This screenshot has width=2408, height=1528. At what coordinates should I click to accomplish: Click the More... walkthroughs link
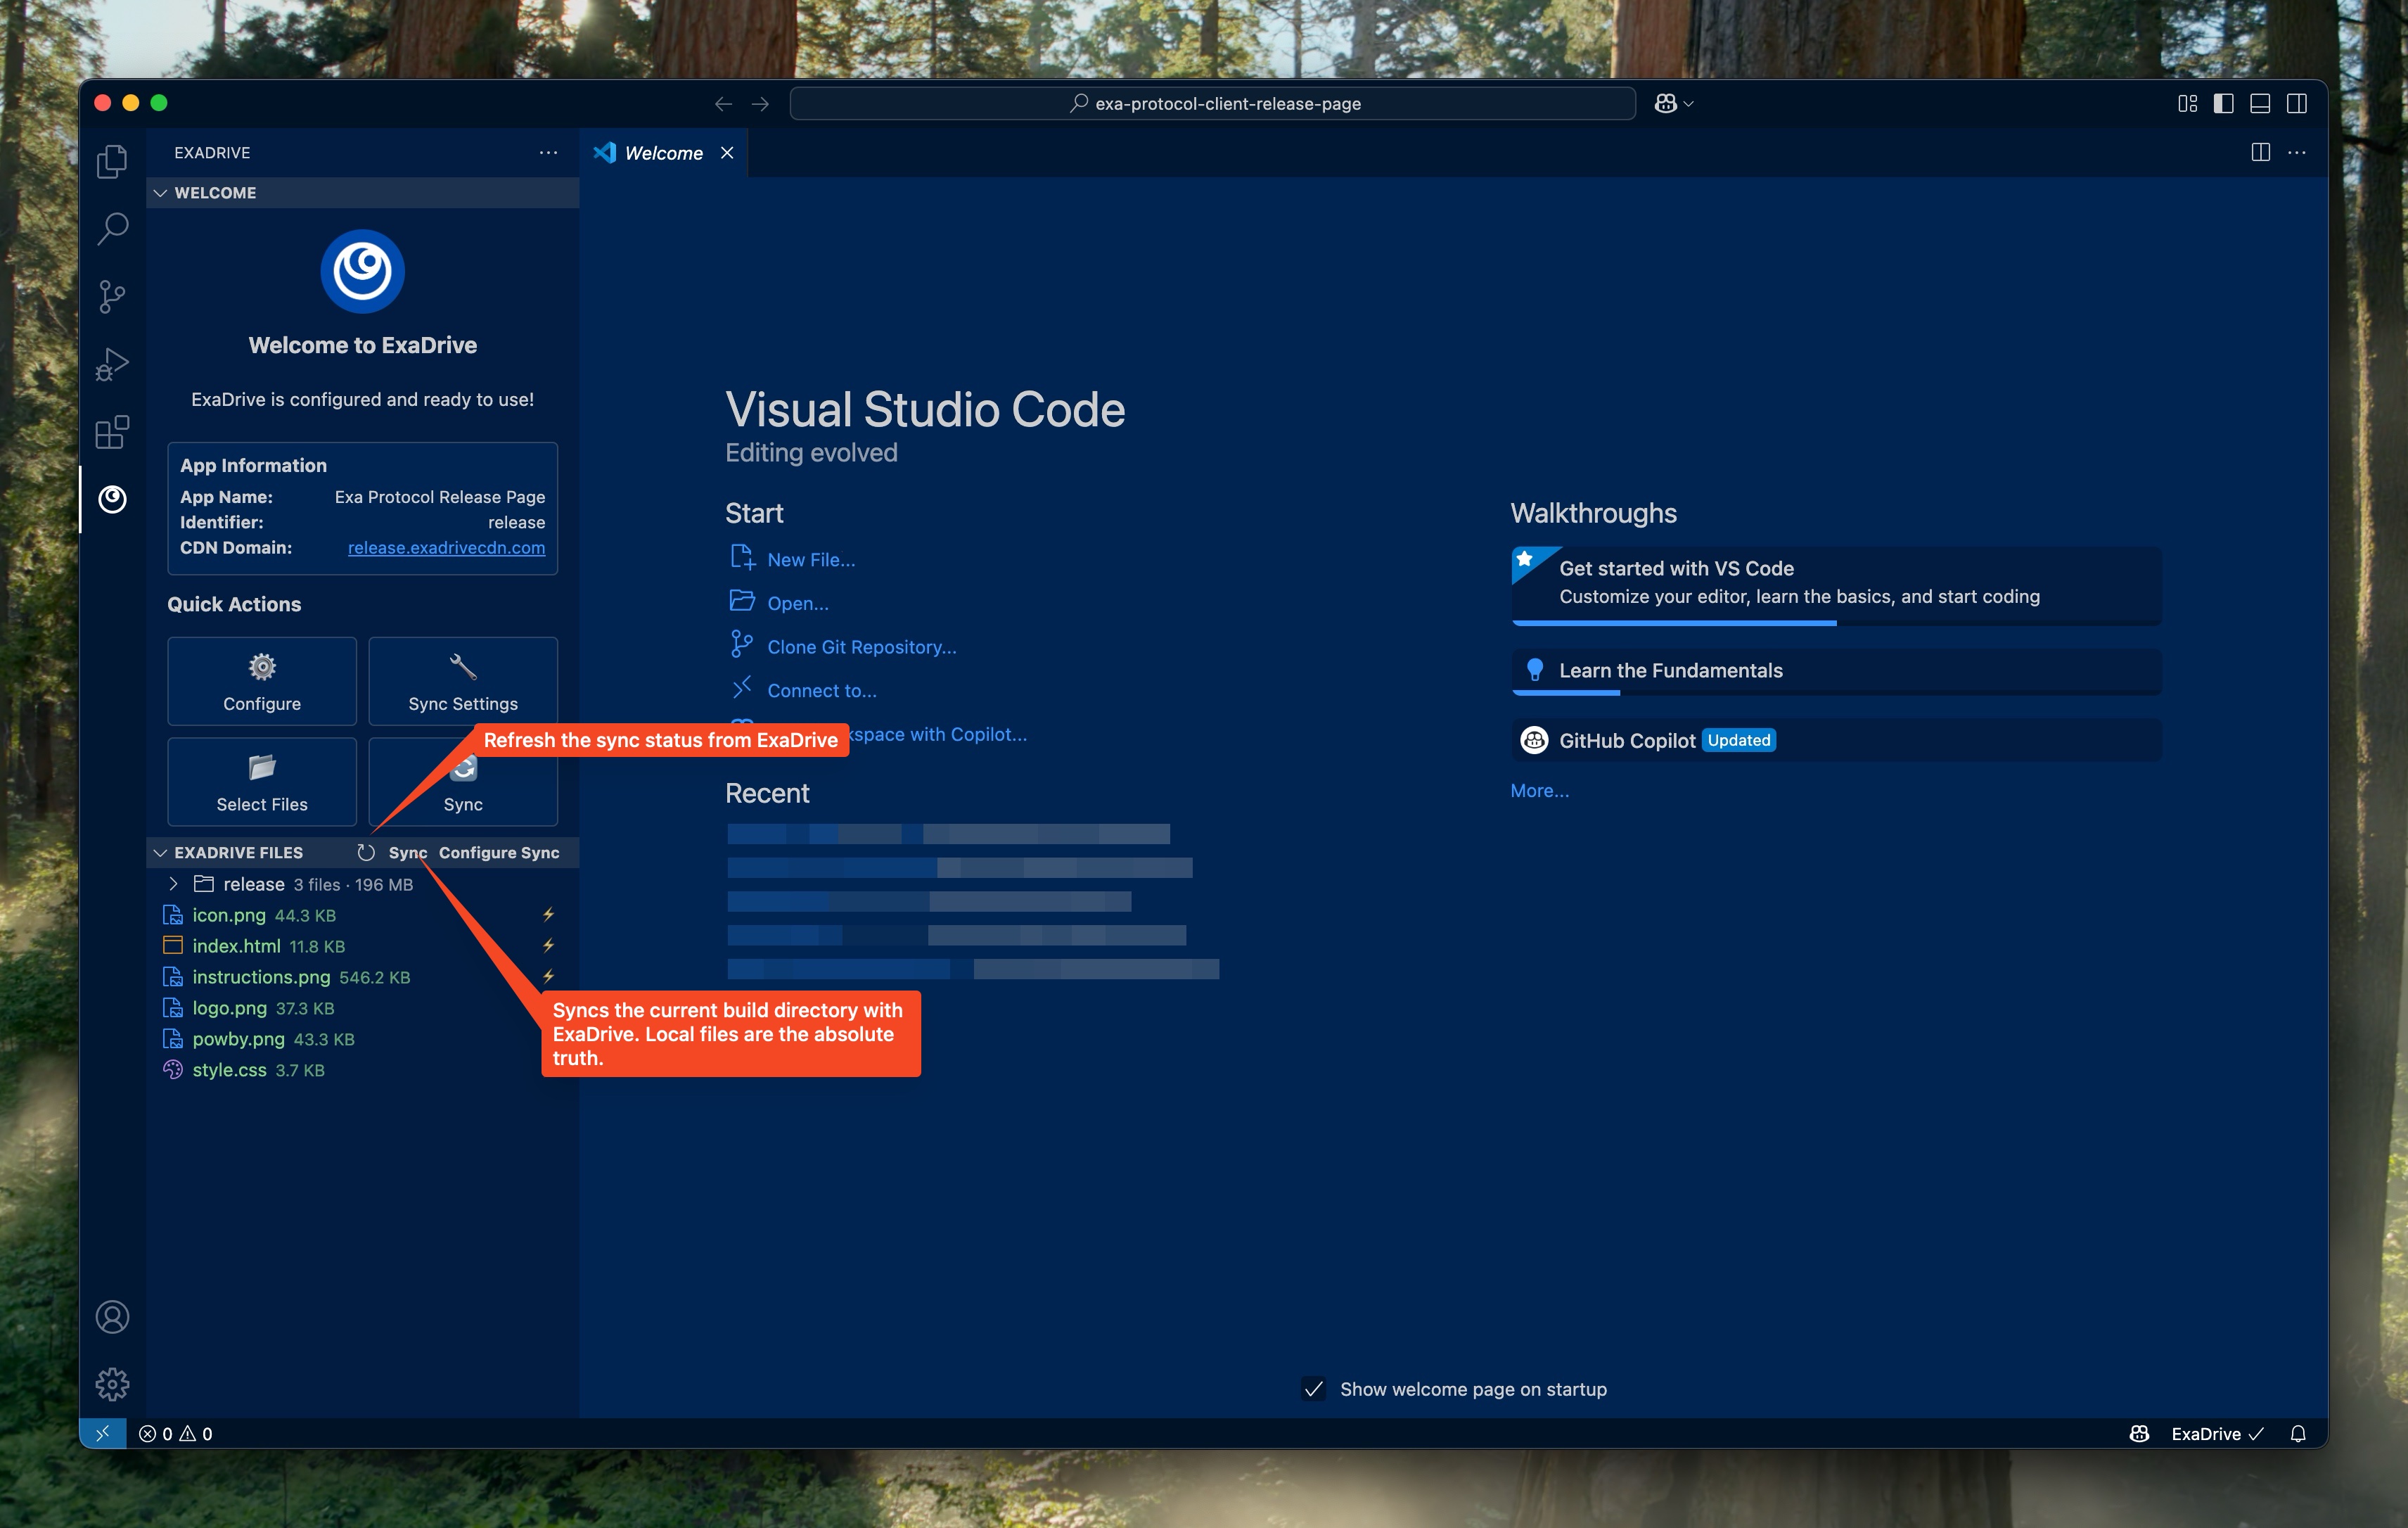tap(1539, 790)
